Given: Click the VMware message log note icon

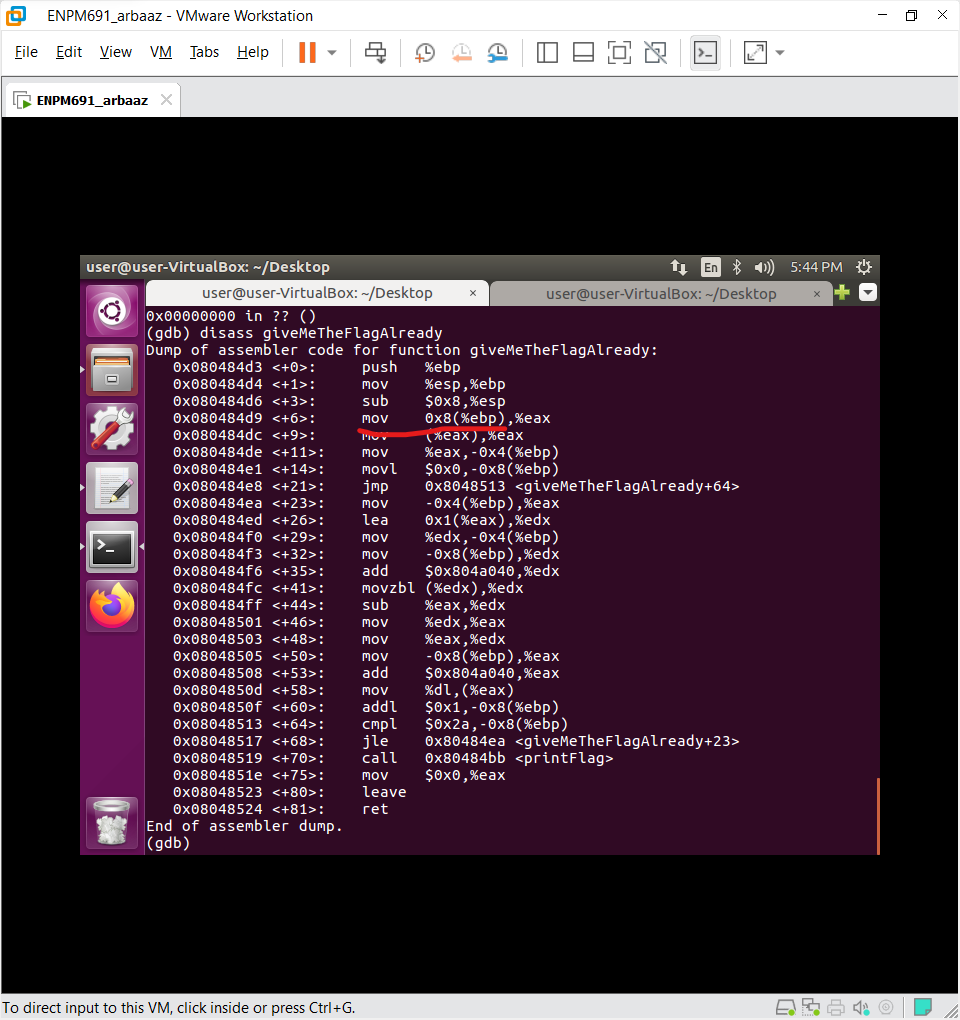Looking at the screenshot, I should (923, 1006).
